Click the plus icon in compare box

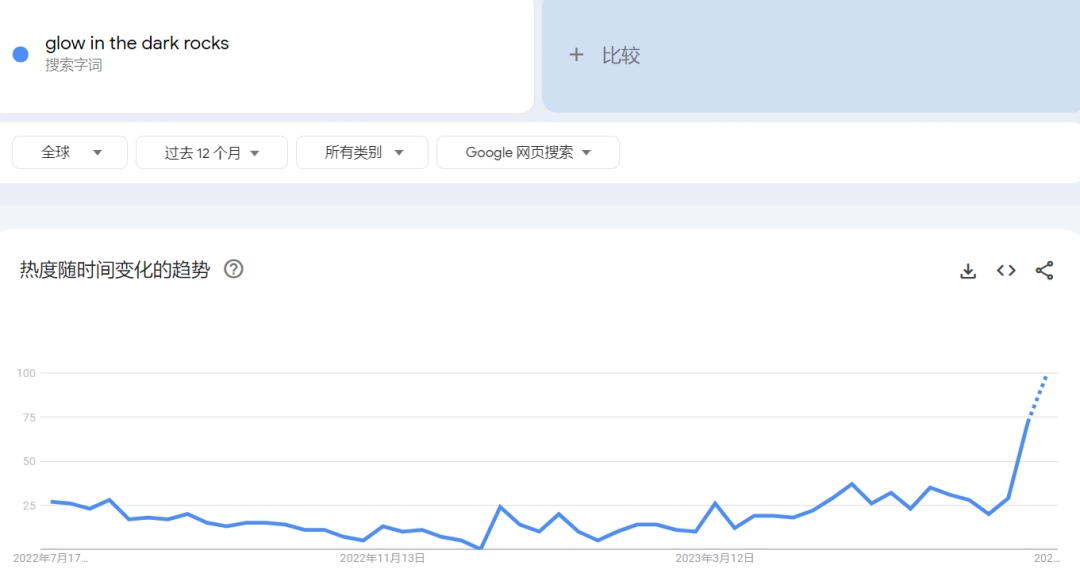coord(576,55)
